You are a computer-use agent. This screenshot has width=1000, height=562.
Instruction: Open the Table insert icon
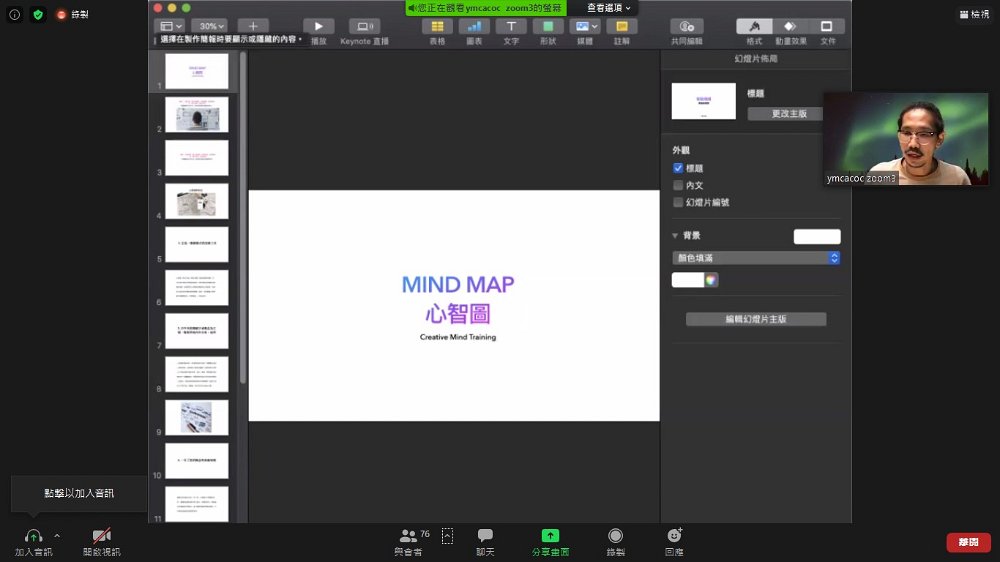point(438,26)
